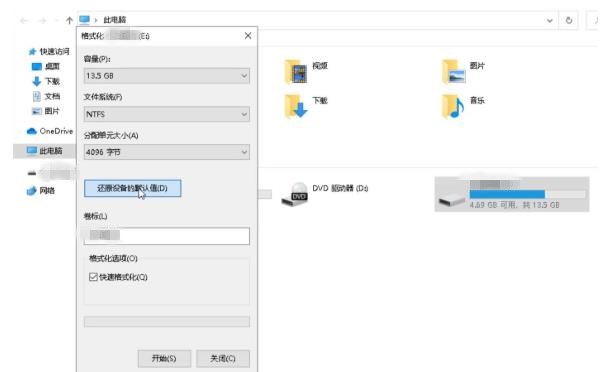The width and height of the screenshot is (606, 372).
Task: Open the 音乐 (Music) folder icon
Action: [x=453, y=106]
